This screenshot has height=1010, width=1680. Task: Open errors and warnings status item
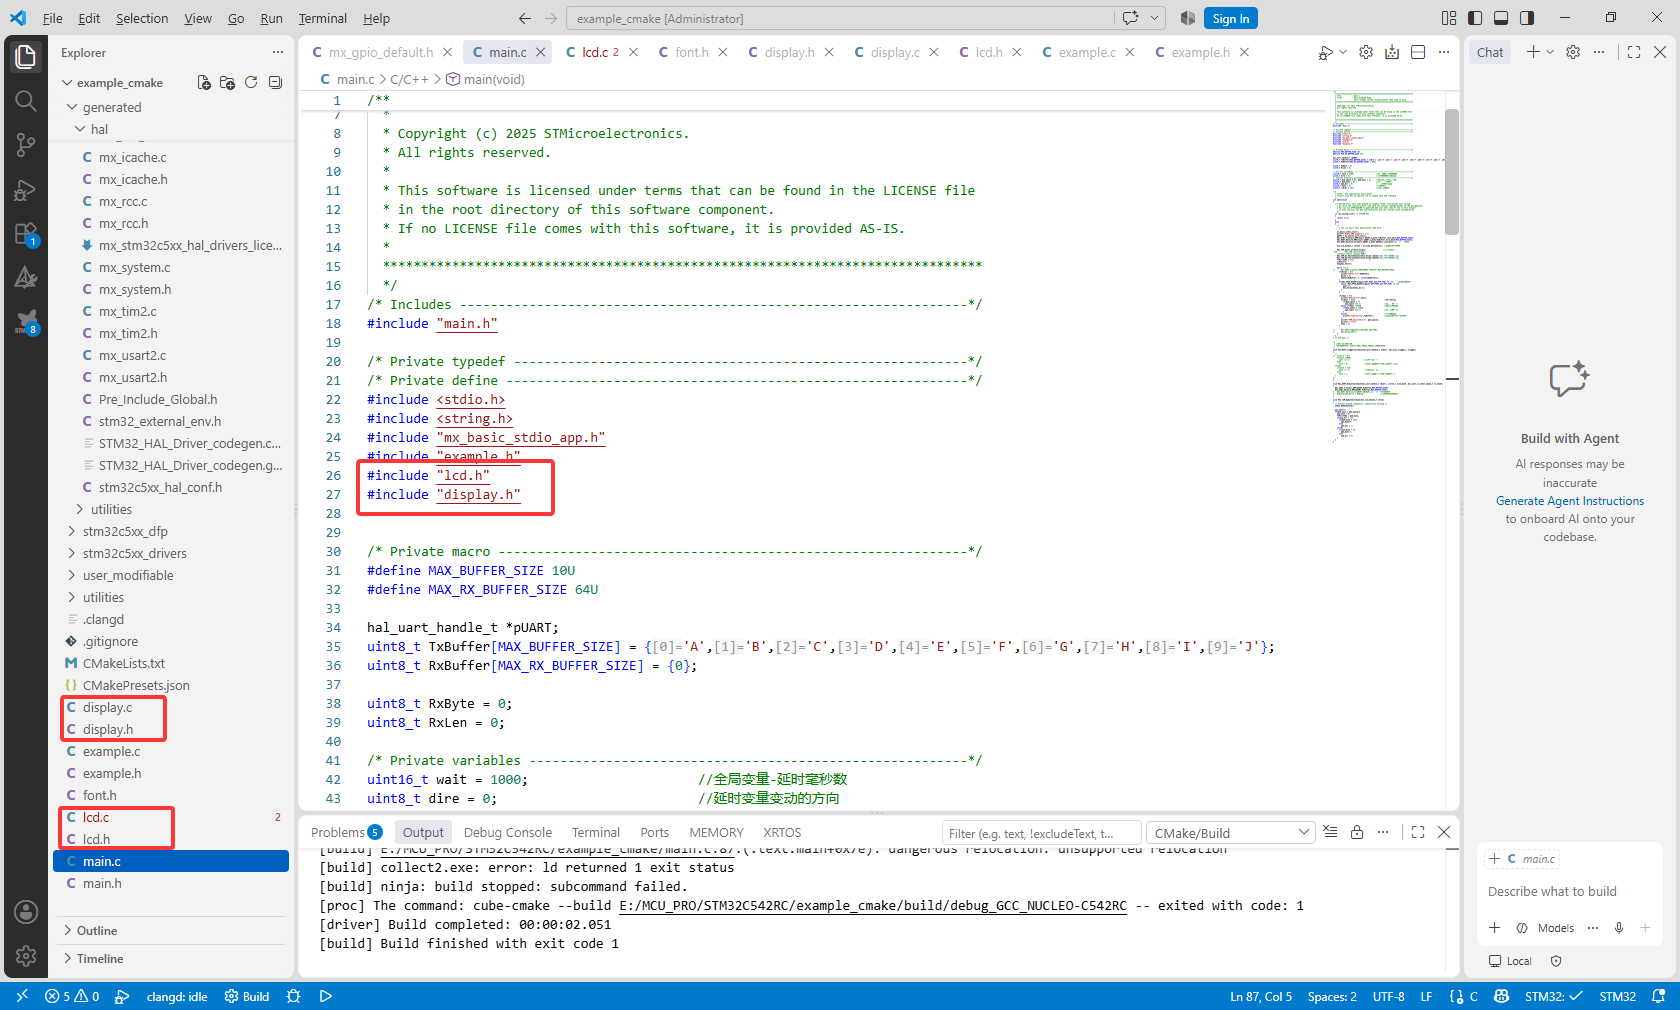72,996
